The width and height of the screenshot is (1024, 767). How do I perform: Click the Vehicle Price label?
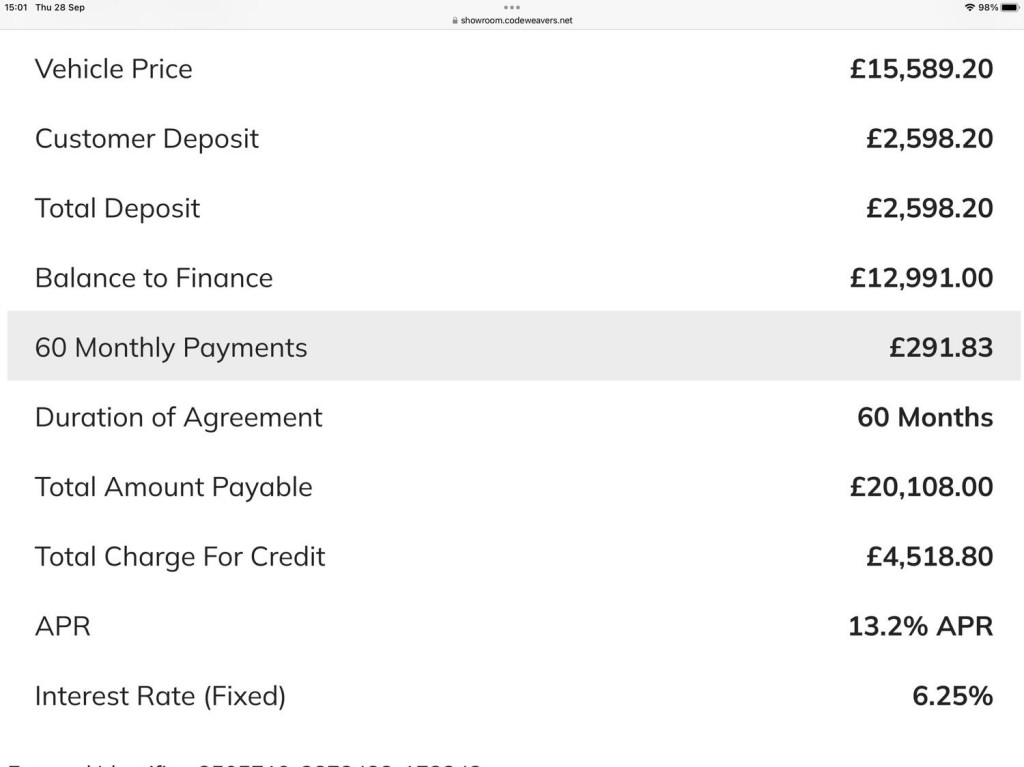113,69
